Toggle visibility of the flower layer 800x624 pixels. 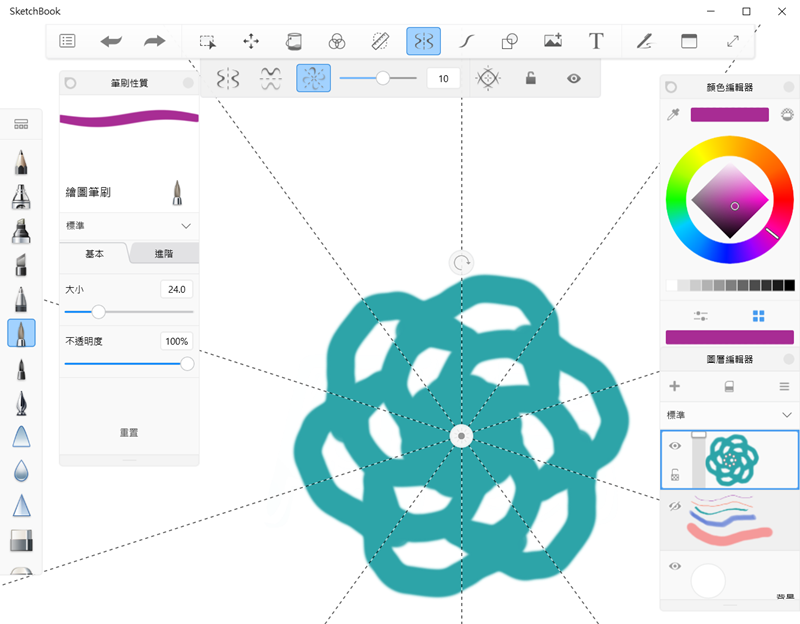675,446
